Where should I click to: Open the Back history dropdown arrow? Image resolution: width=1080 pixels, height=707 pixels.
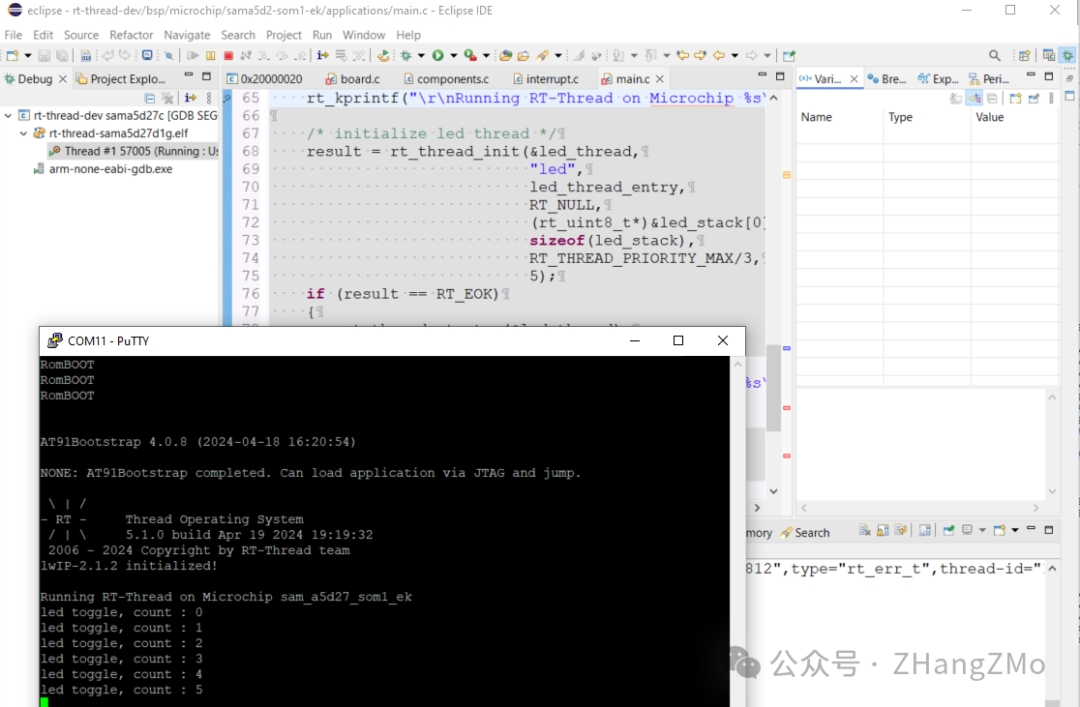735,56
